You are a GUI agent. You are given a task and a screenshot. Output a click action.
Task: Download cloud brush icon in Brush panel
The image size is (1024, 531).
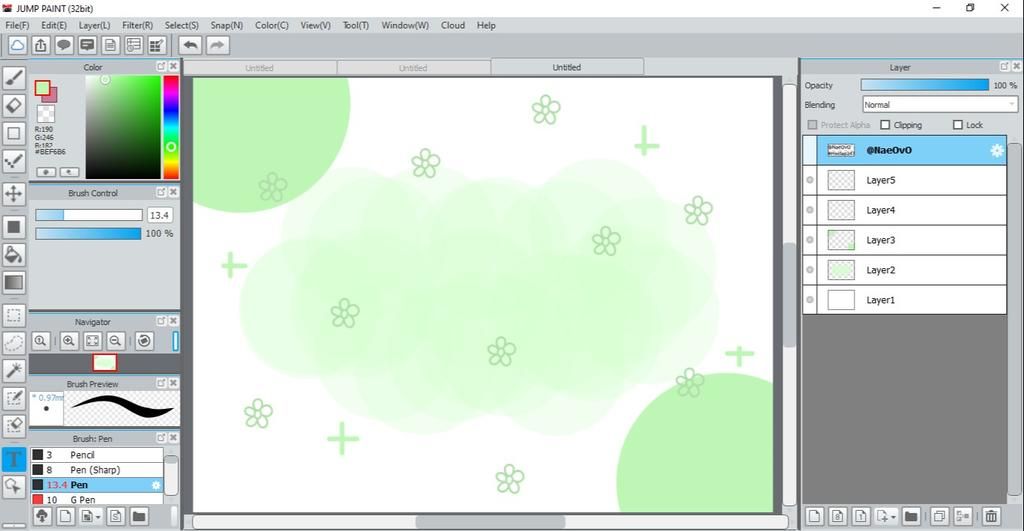click(x=42, y=517)
